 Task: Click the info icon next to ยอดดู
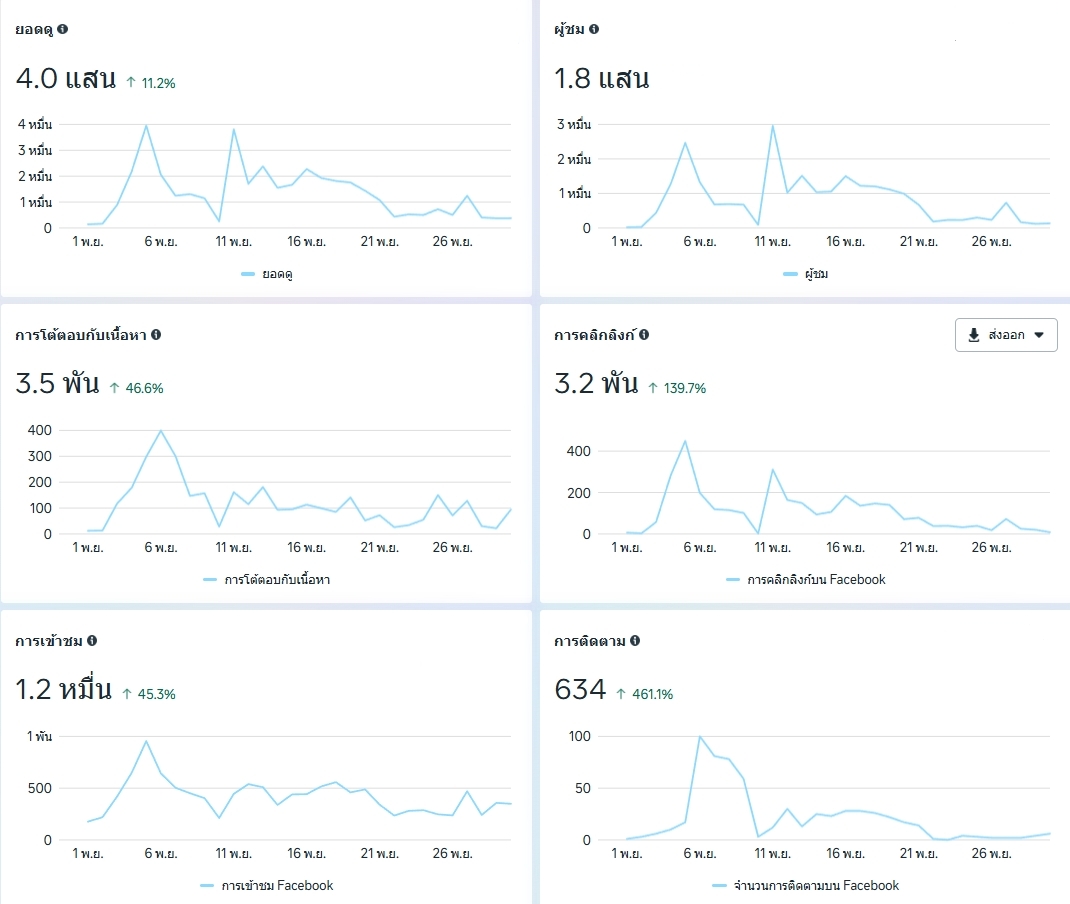pos(63,29)
